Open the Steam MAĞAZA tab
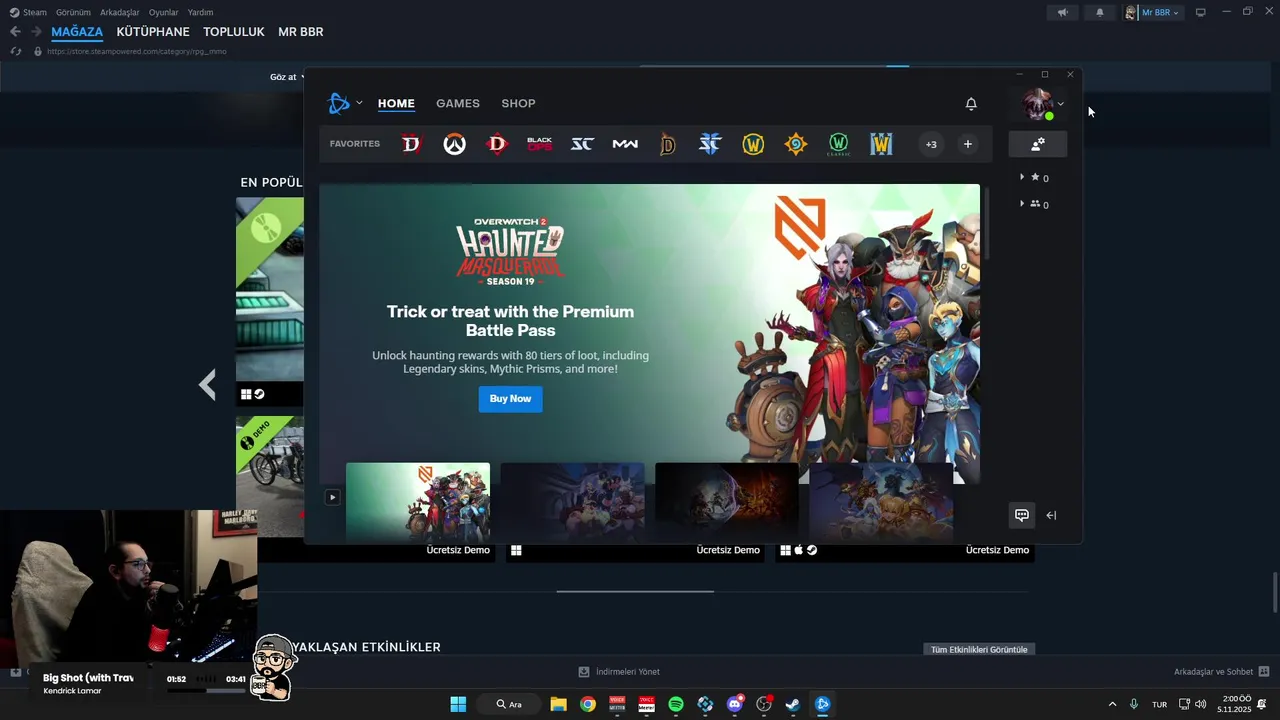This screenshot has height=720, width=1280. (x=77, y=32)
